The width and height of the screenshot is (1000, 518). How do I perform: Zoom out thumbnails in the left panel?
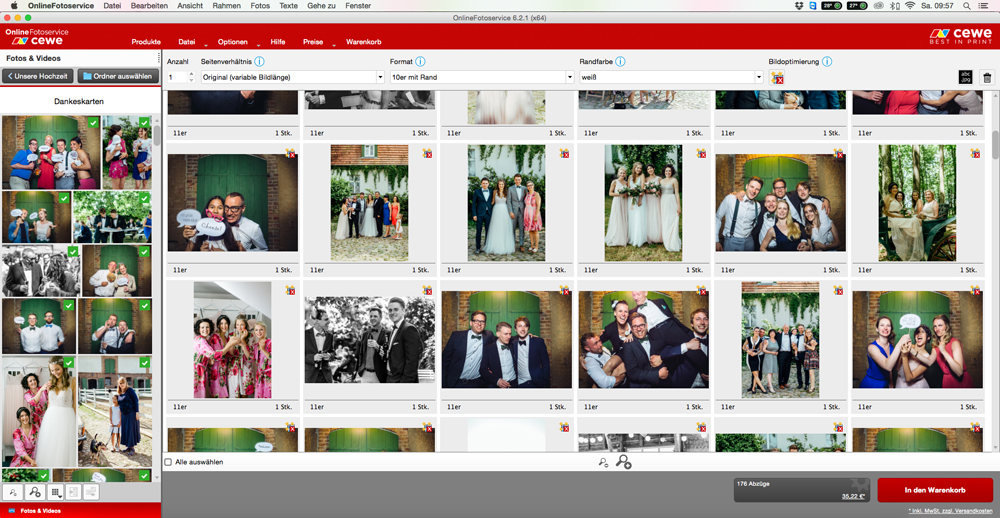click(x=13, y=492)
